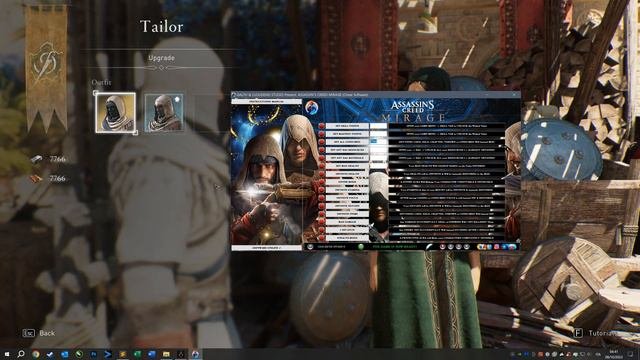Image resolution: width=640 pixels, height=360 pixels.
Task: Click the white feather icon in the trainer footer
Action: pos(429,247)
